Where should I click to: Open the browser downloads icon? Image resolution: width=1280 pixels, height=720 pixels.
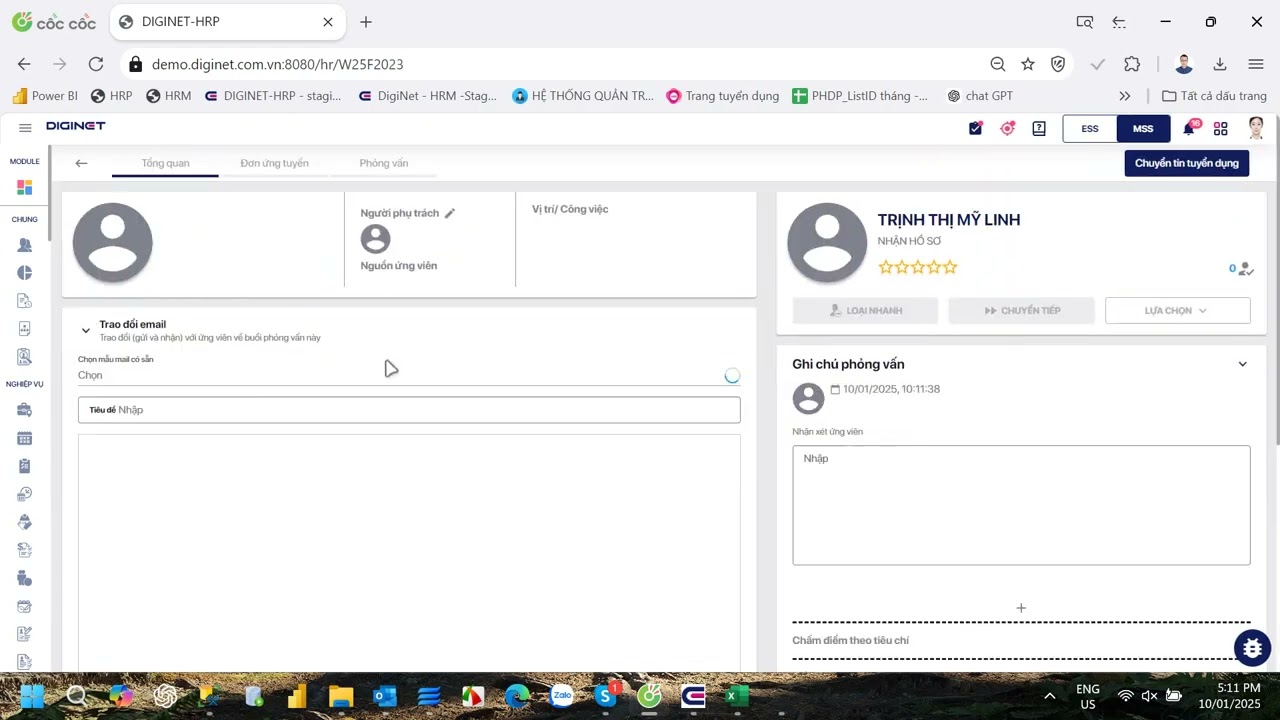coord(1220,64)
